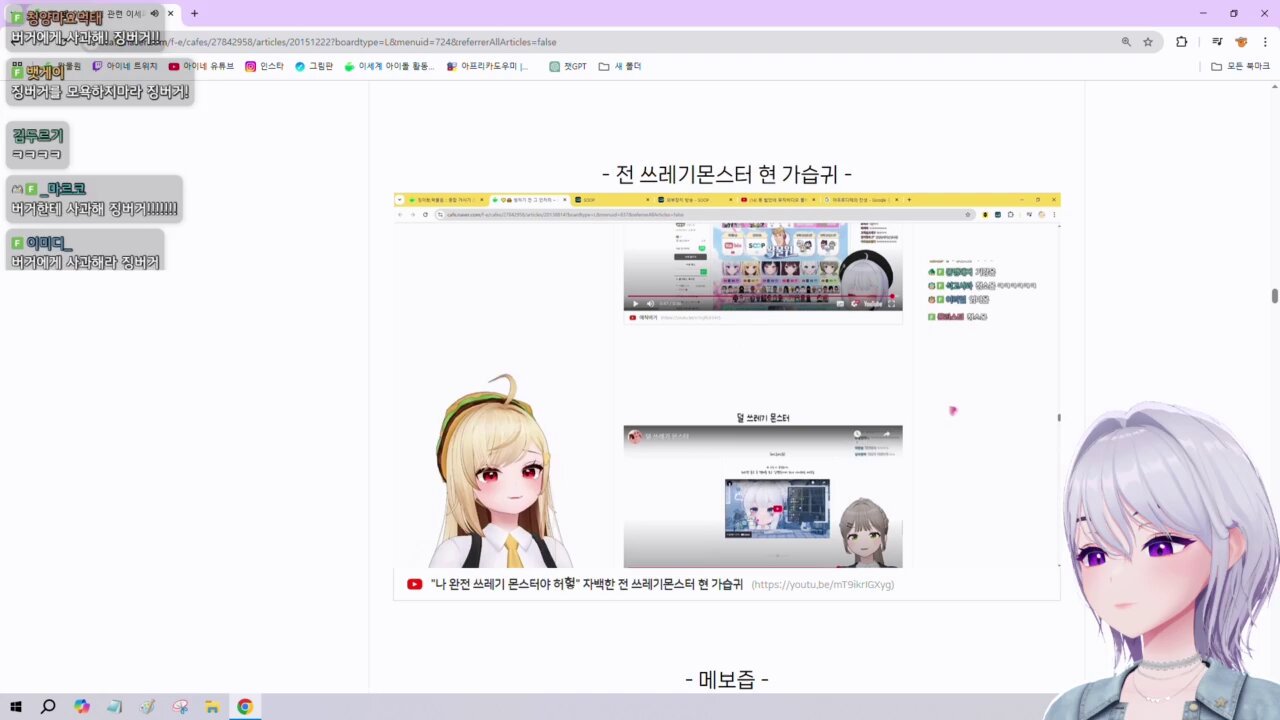Minimize the Chrome window
Viewport: 1280px width, 720px height.
click(x=1202, y=13)
